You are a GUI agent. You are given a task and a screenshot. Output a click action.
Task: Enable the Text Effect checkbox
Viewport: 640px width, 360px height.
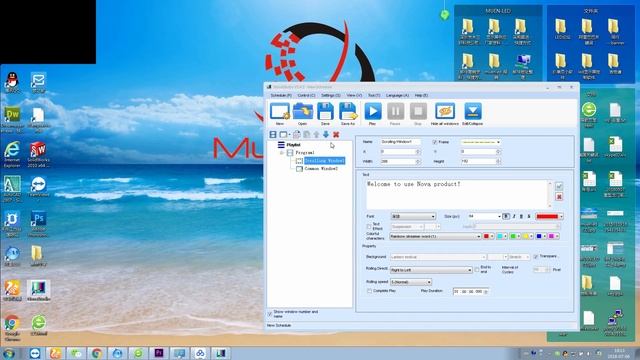click(x=369, y=227)
